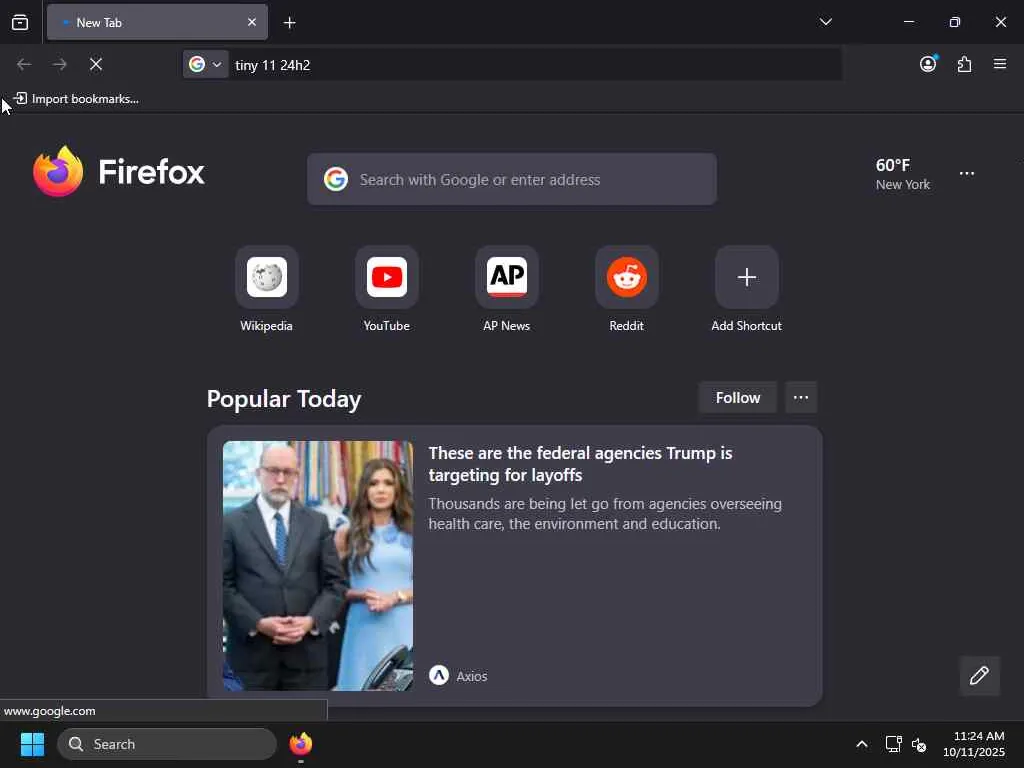Image resolution: width=1024 pixels, height=768 pixels.
Task: Open the Reddit shortcut
Action: coord(626,290)
